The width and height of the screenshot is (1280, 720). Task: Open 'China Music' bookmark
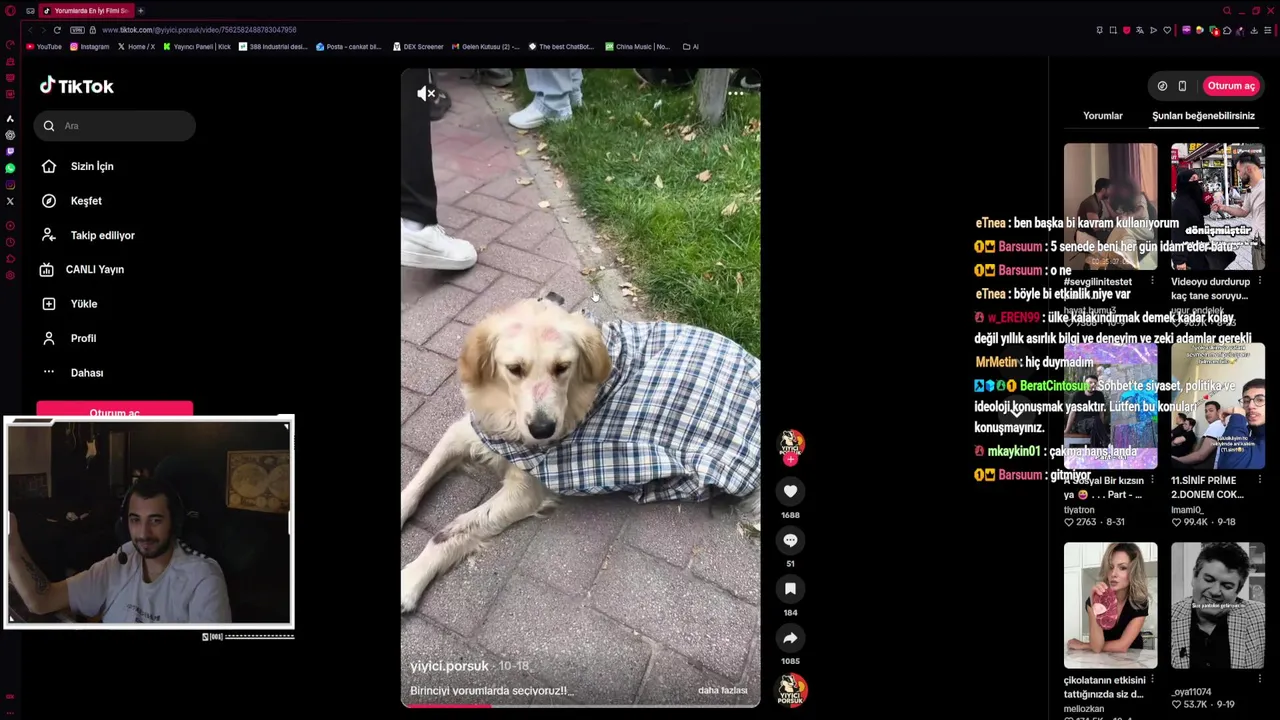[x=638, y=47]
